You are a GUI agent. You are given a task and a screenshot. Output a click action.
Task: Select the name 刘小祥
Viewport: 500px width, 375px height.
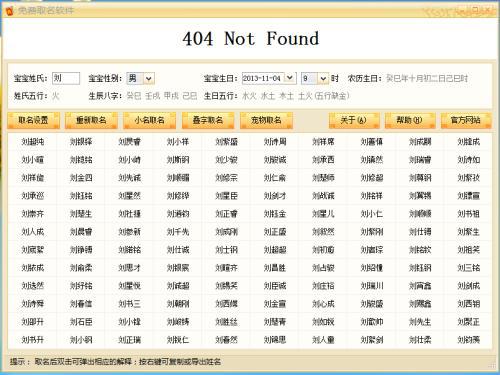click(x=178, y=142)
